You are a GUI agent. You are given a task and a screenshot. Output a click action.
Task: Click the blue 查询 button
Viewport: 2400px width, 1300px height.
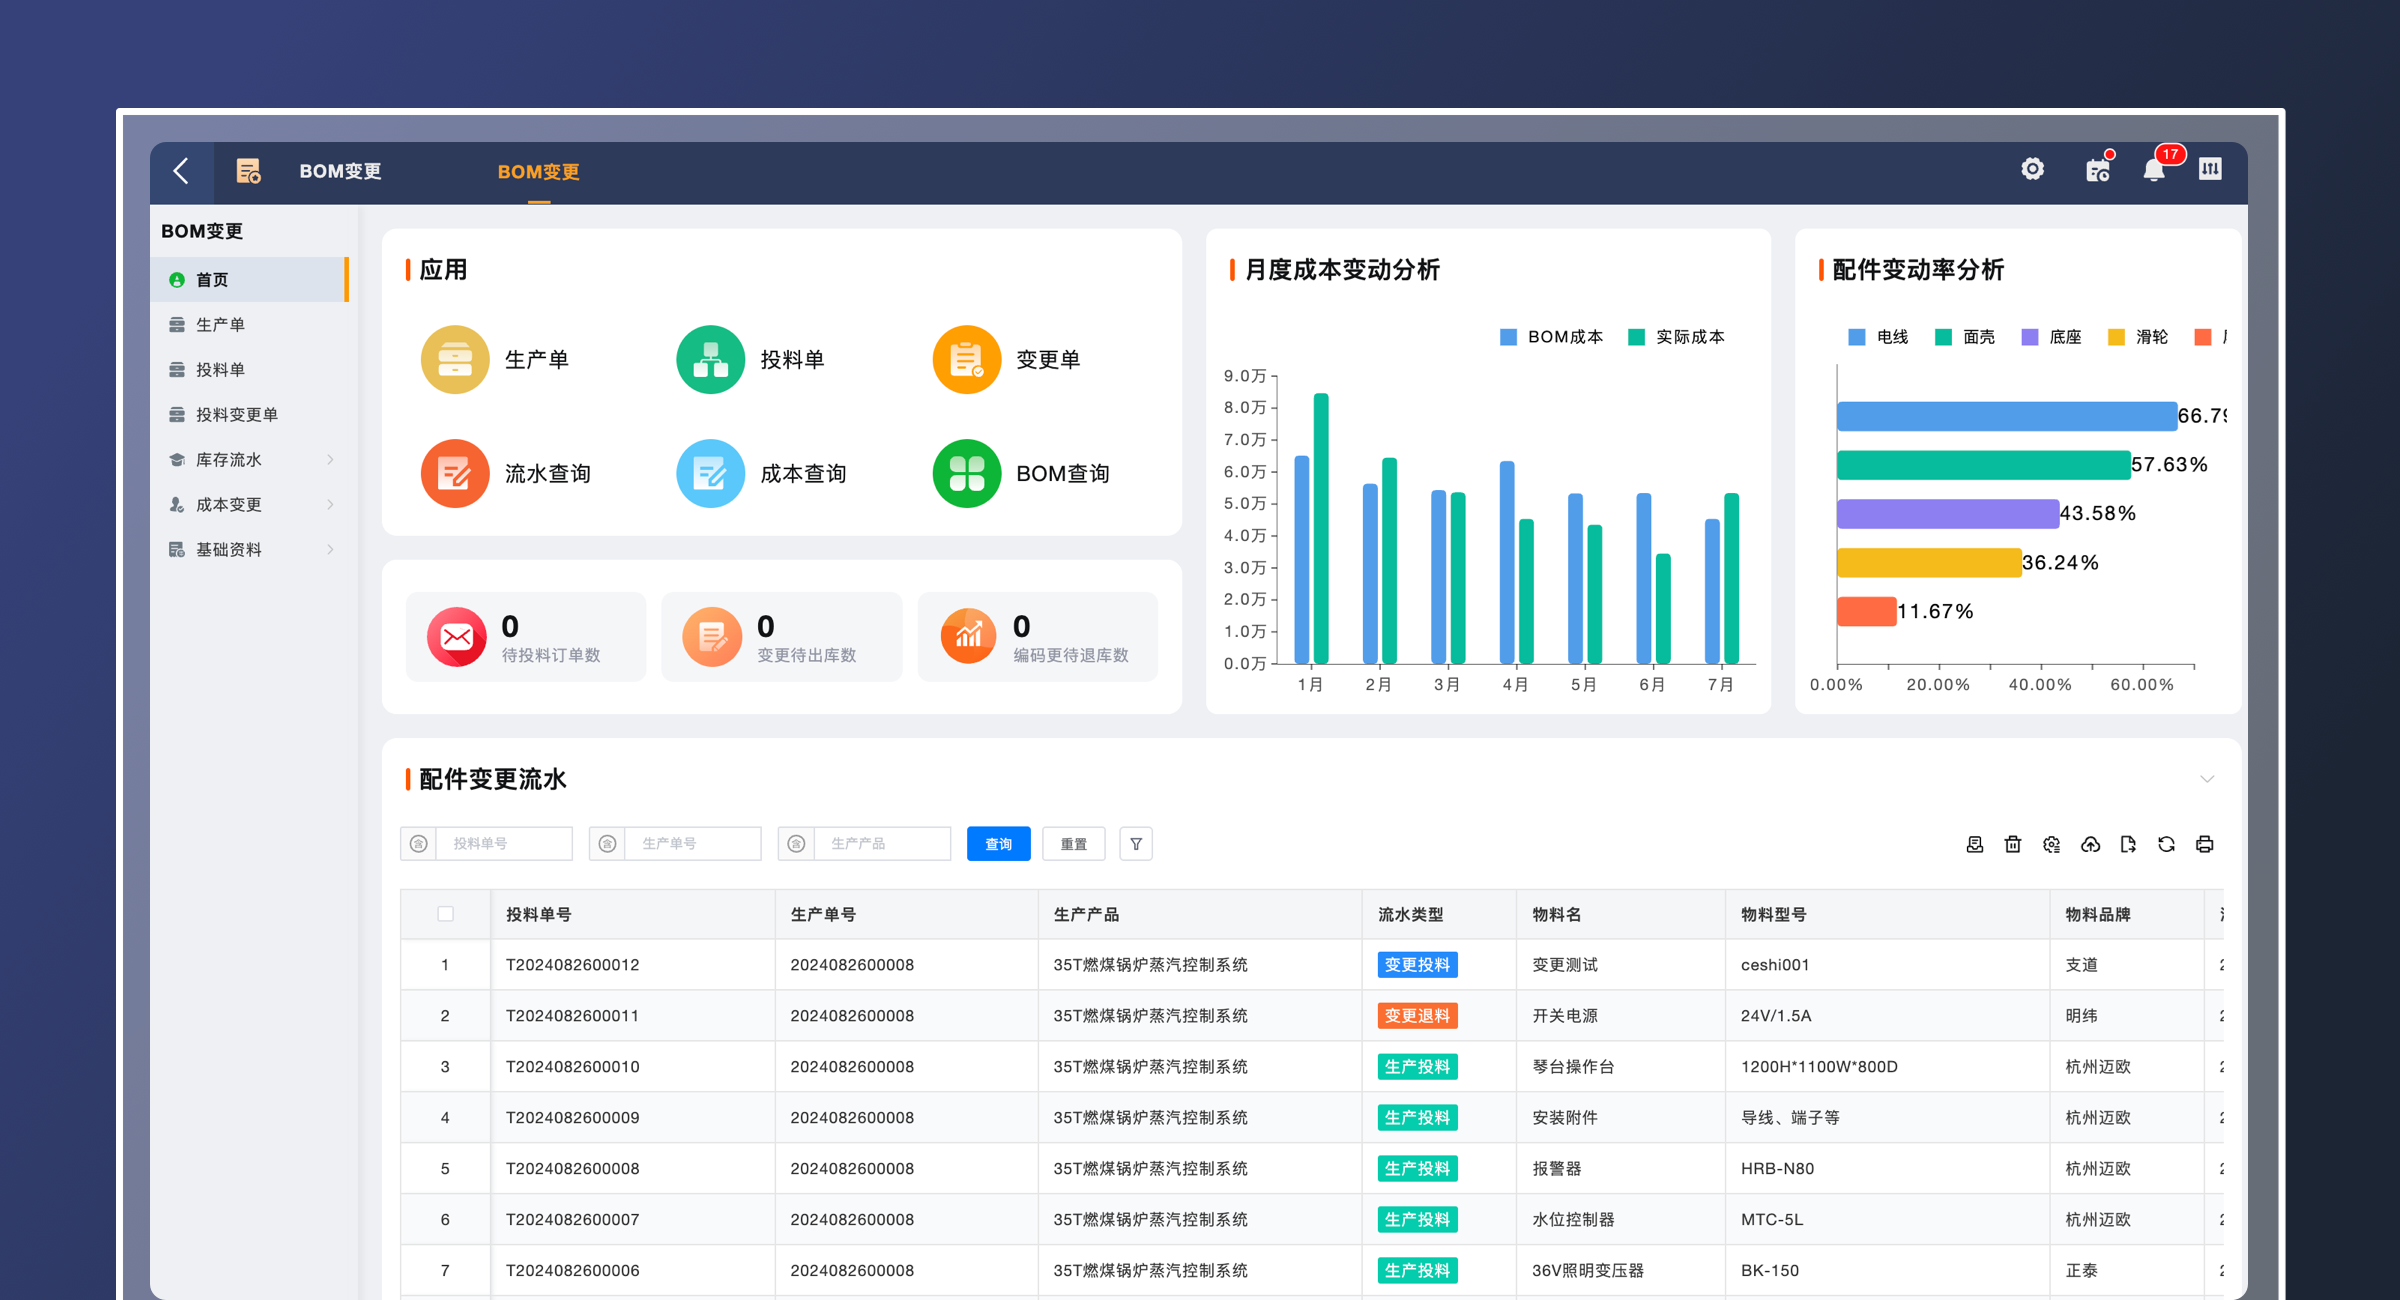click(998, 844)
